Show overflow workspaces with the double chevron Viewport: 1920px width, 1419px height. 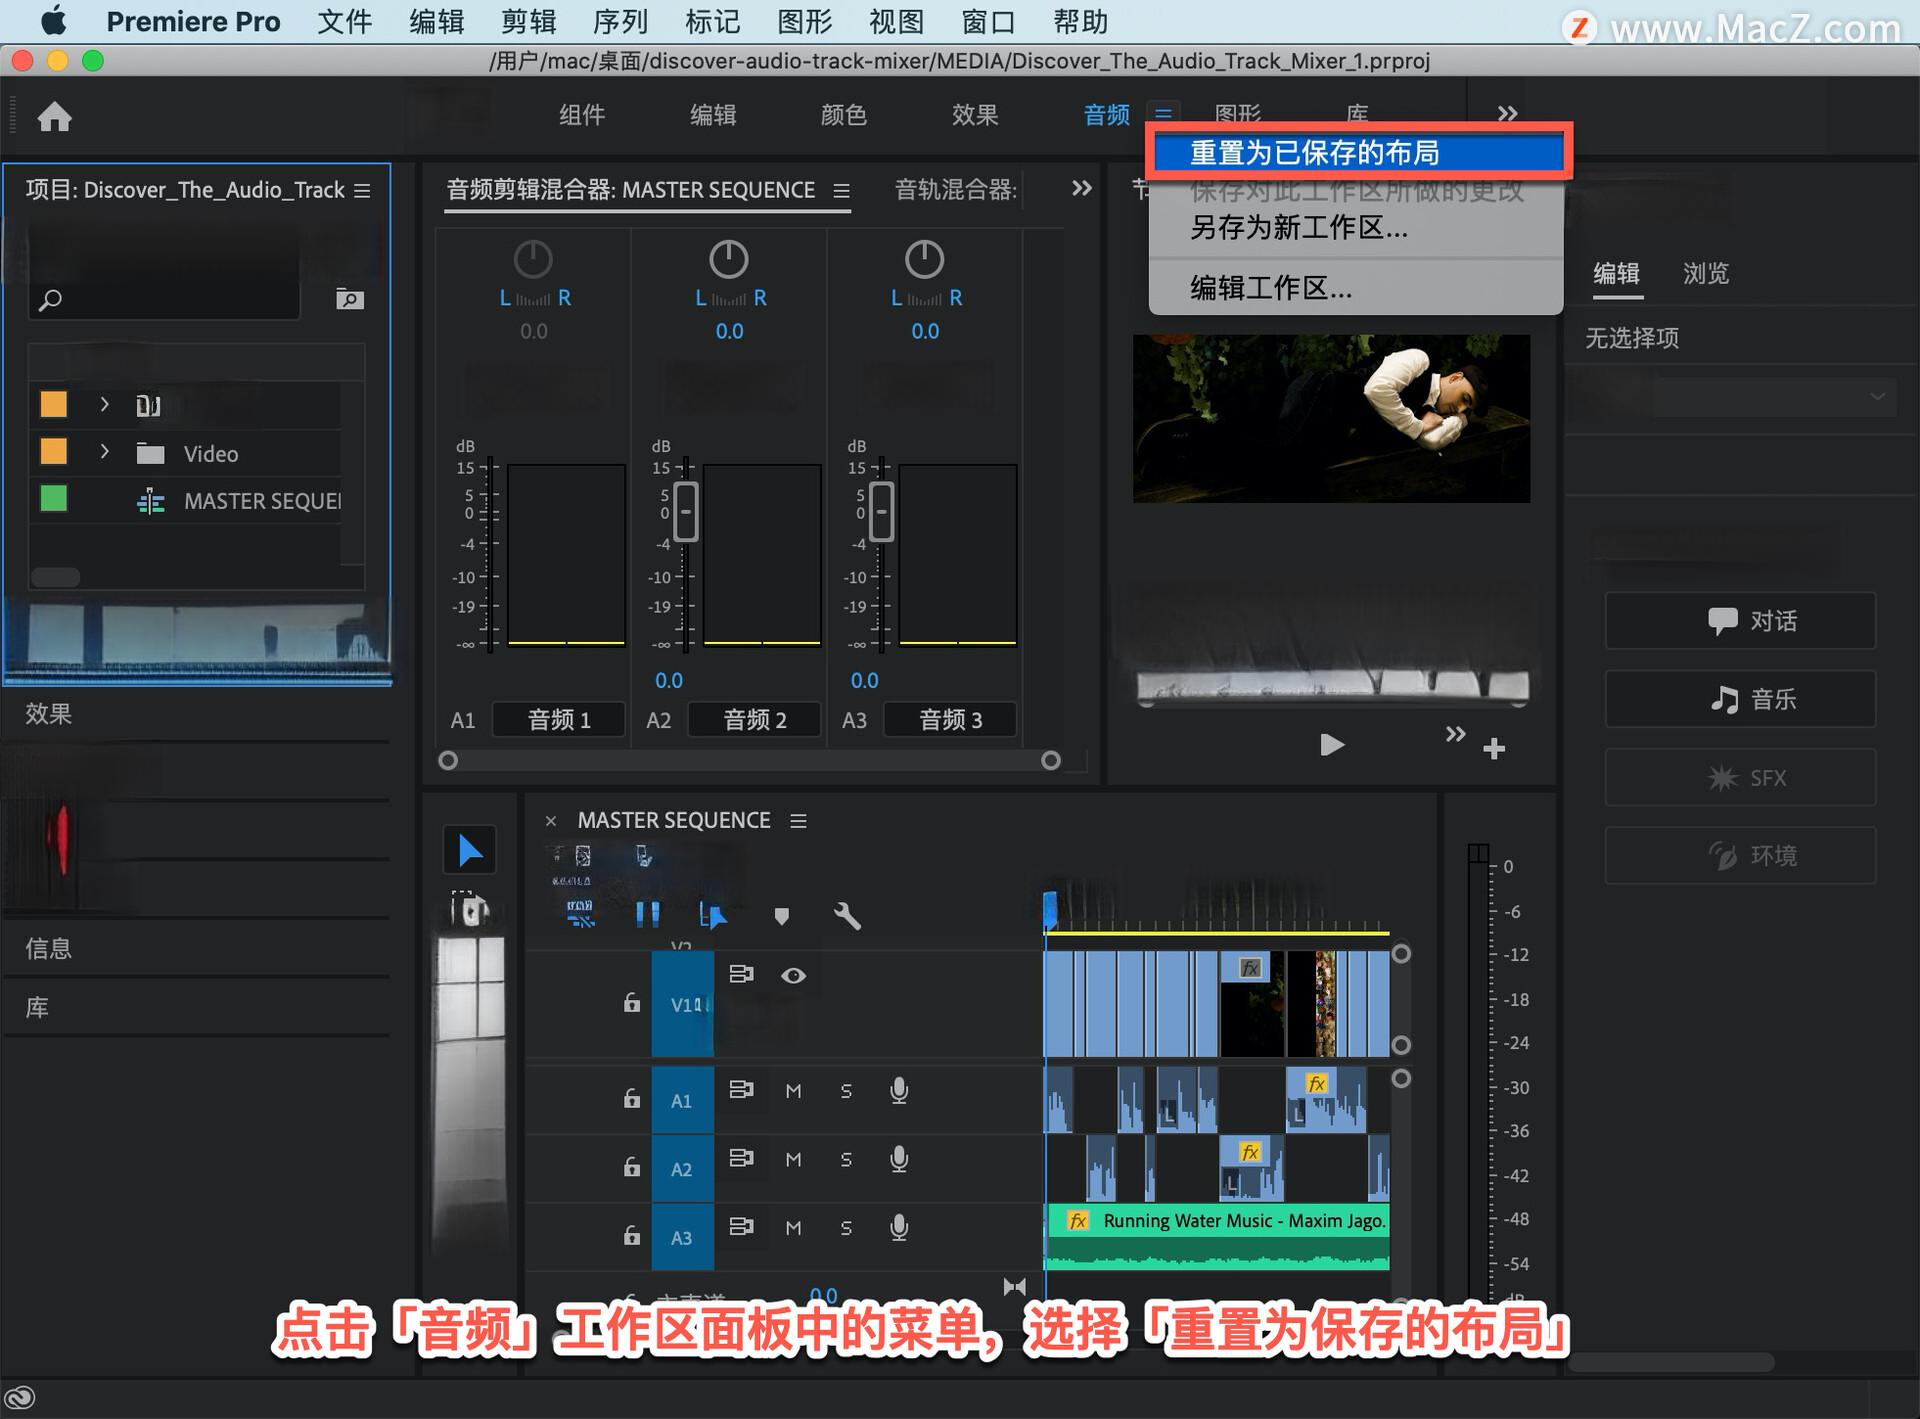tap(1507, 114)
